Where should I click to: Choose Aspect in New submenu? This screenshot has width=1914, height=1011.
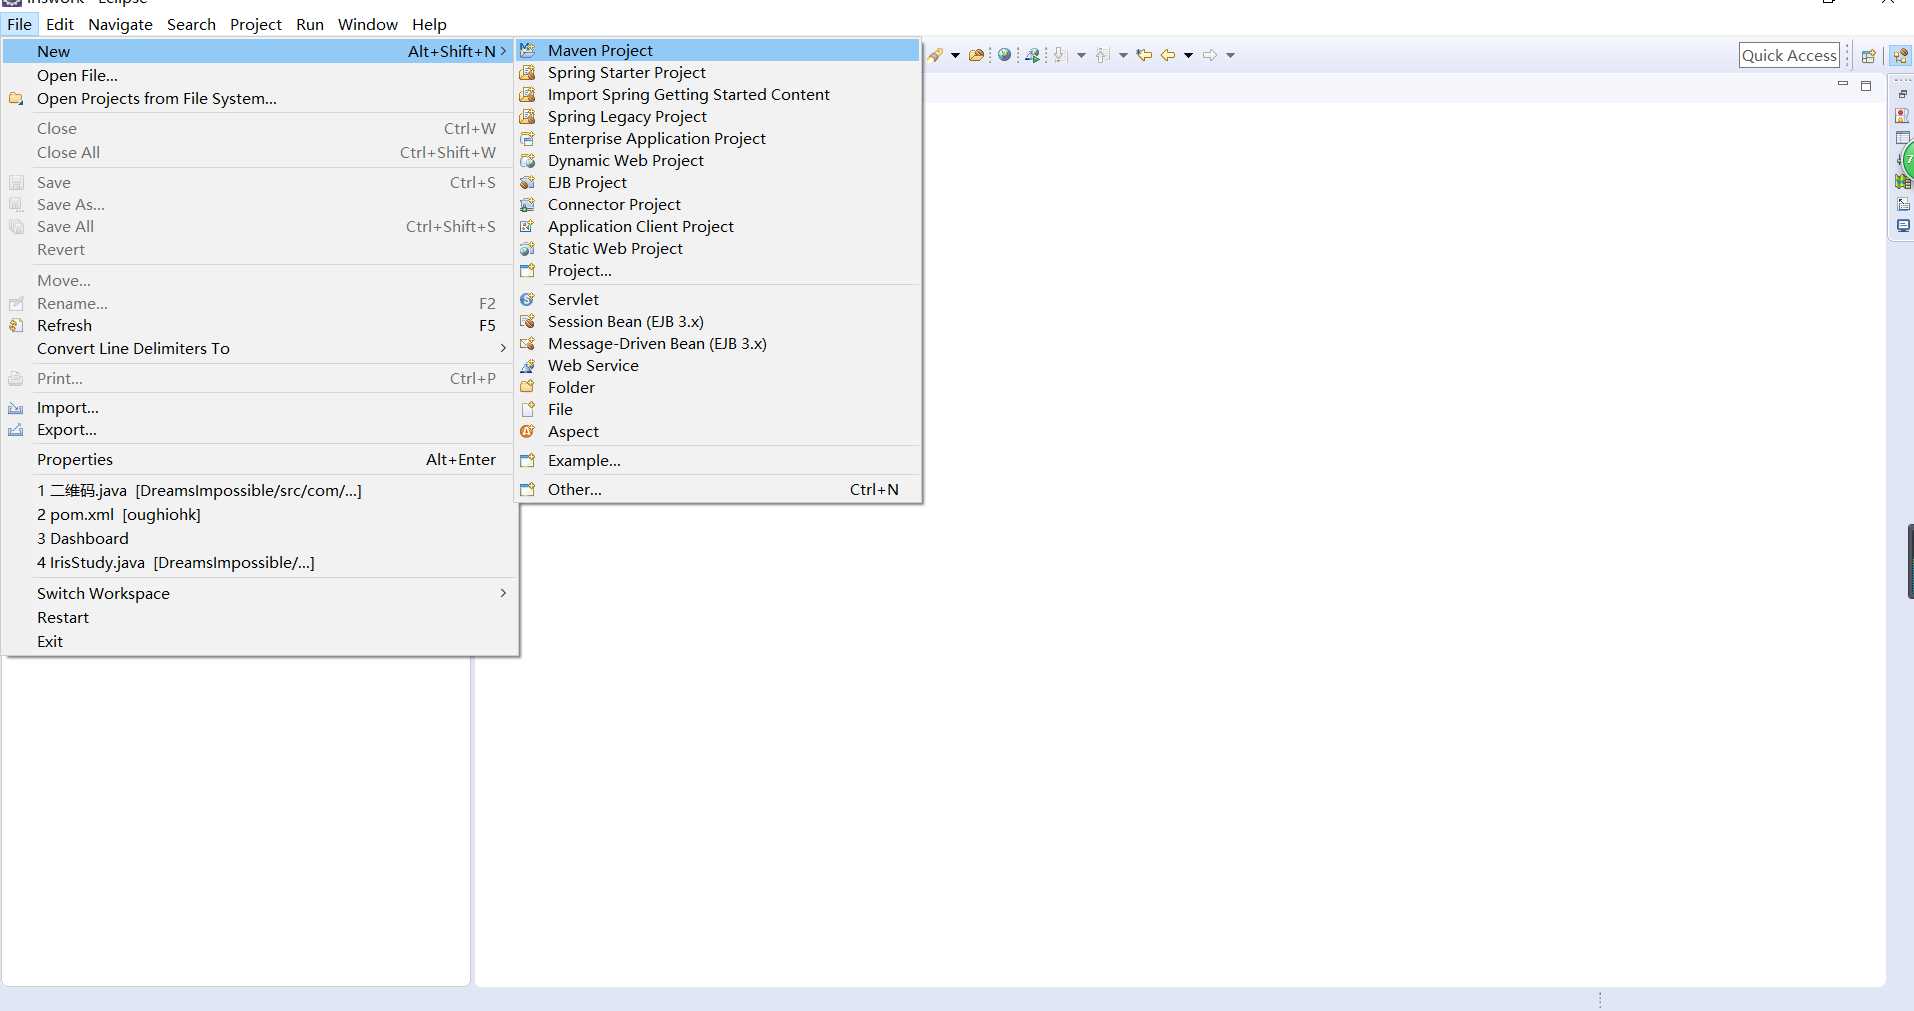[717, 431]
